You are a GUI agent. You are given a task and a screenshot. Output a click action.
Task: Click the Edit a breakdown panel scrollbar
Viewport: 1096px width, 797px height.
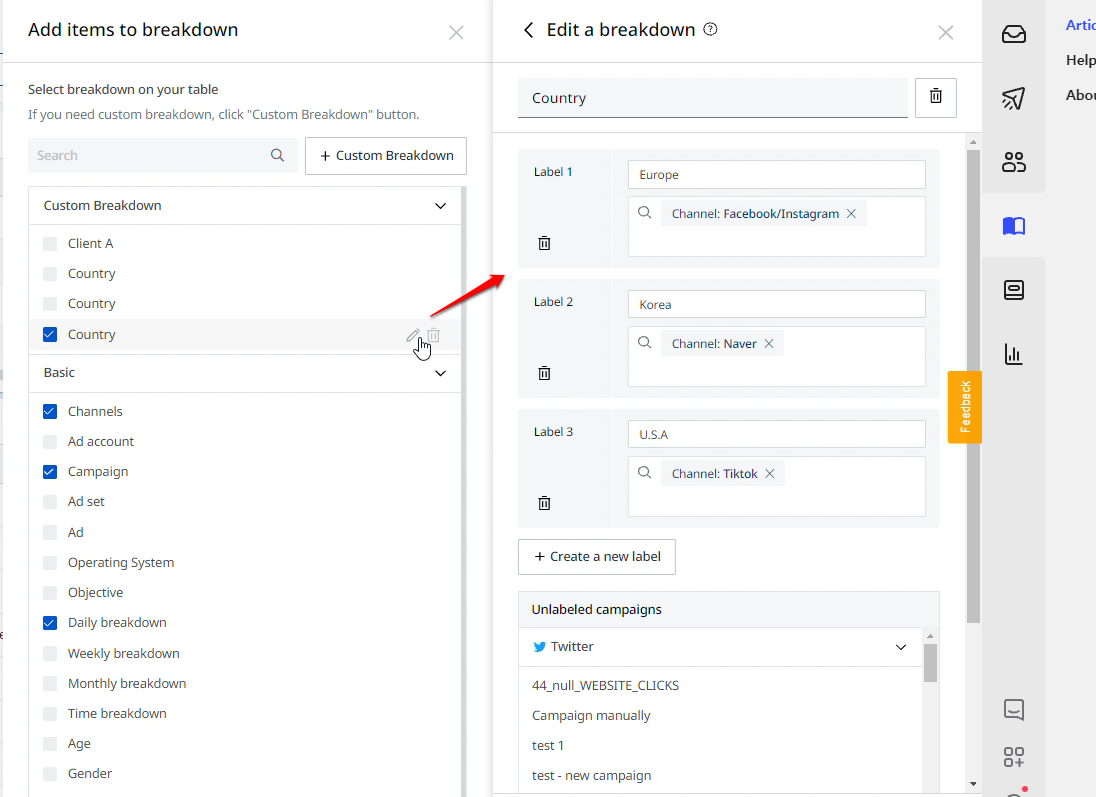pyautogui.click(x=973, y=386)
